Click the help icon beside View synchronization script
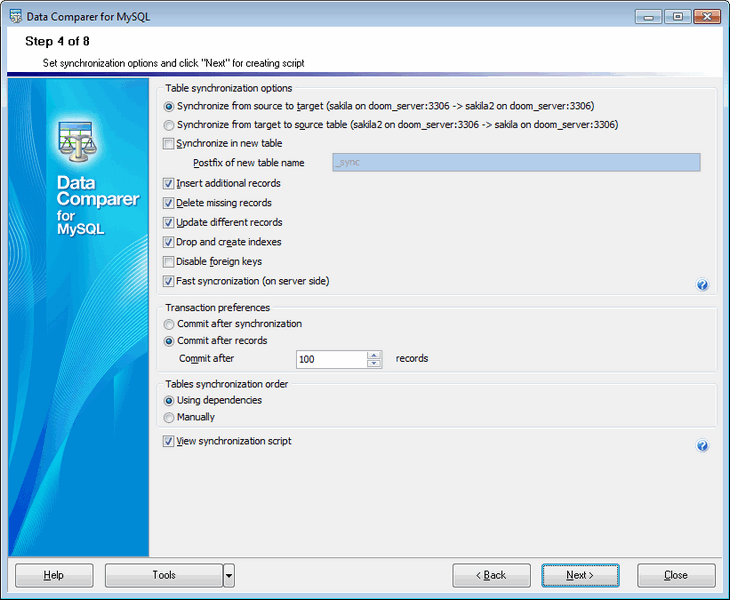The width and height of the screenshot is (730, 600). click(x=702, y=445)
